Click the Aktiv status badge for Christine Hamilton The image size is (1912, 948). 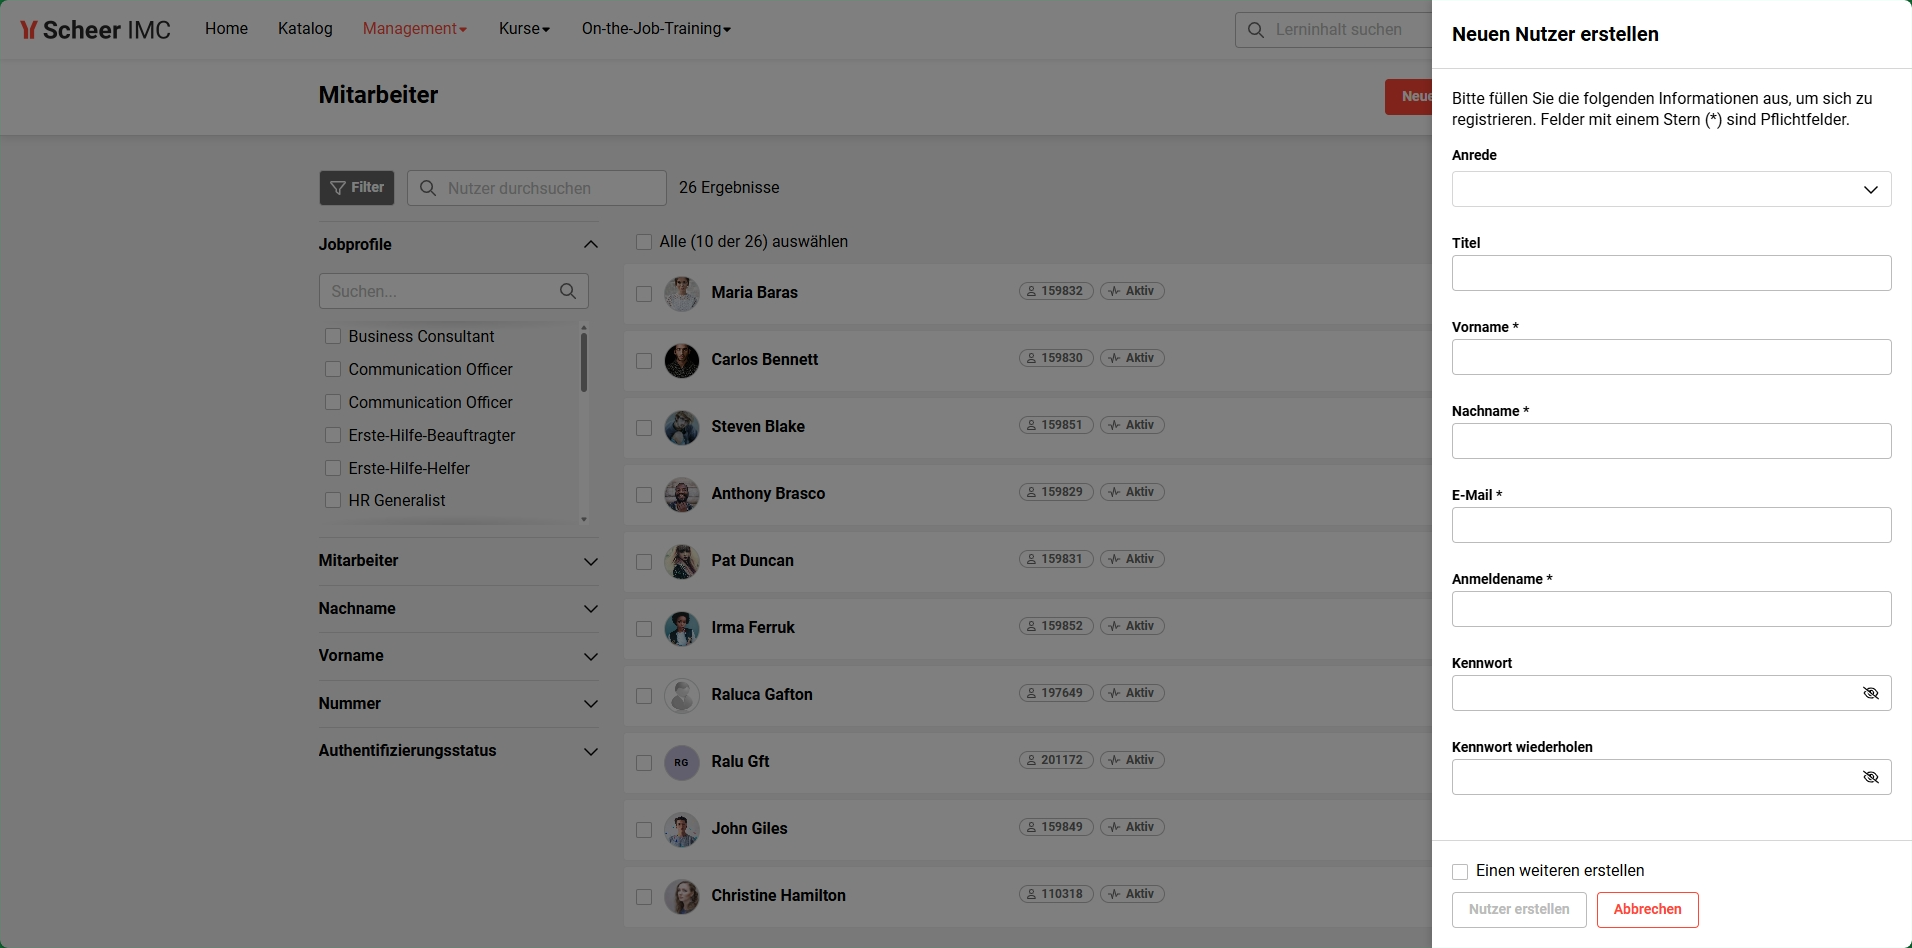(x=1132, y=894)
